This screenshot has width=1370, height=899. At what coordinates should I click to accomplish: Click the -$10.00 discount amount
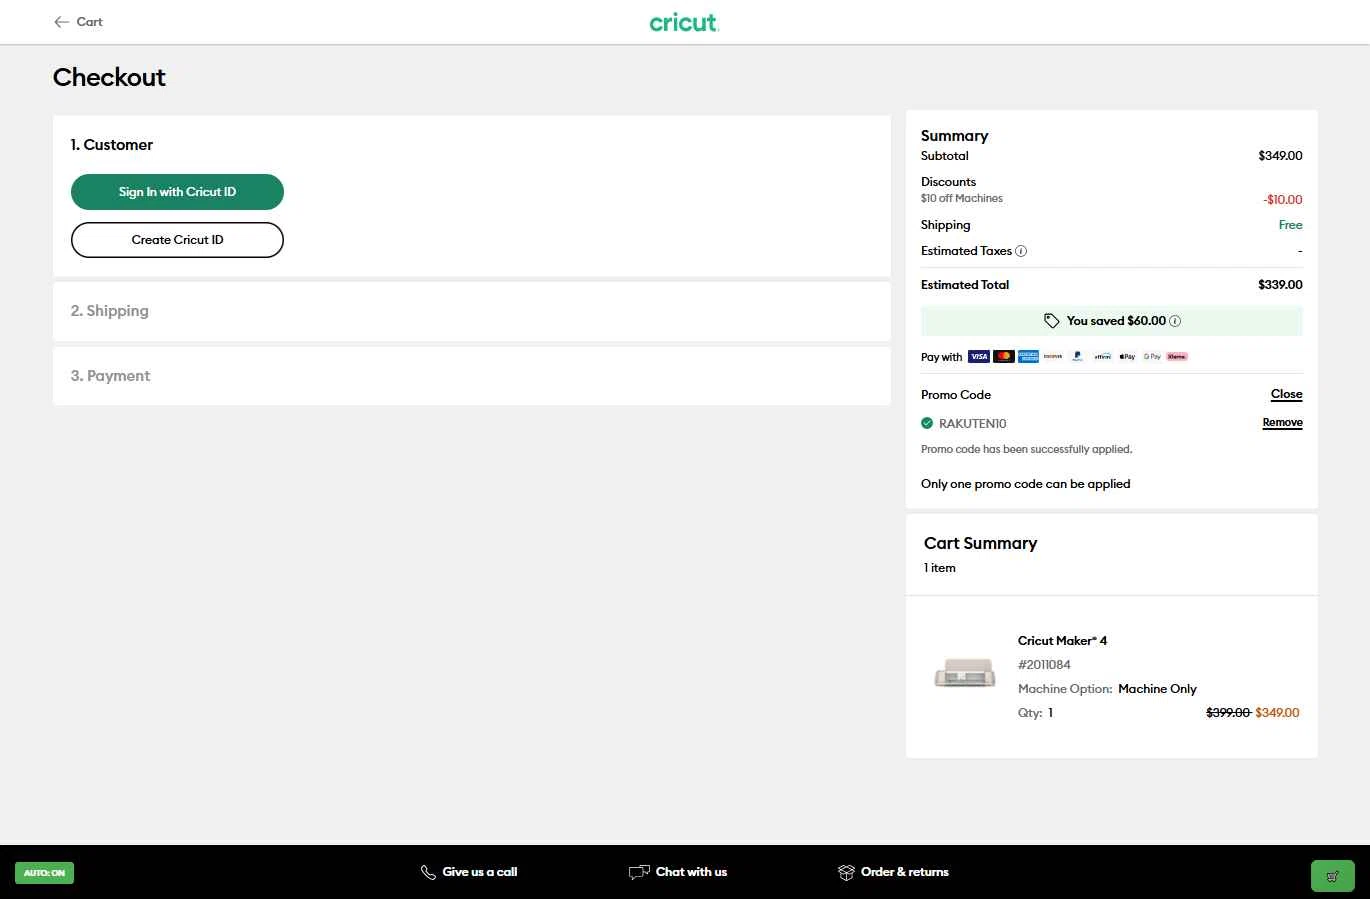1282,200
